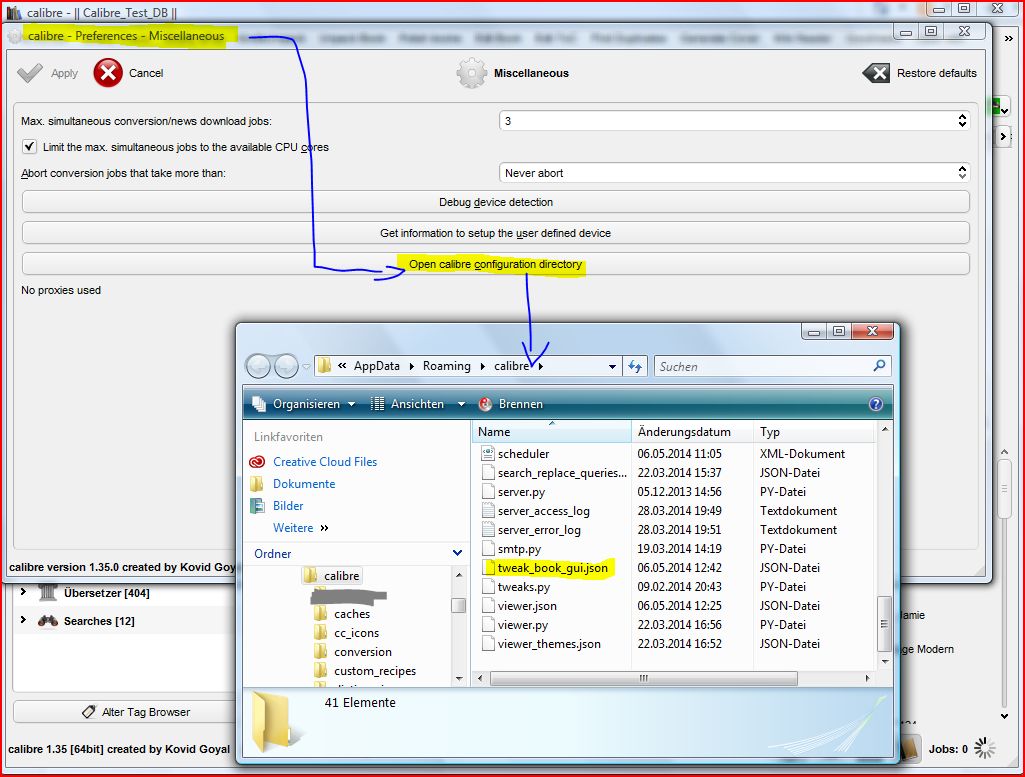
Task: Click the Suchen search input field
Action: 764,367
